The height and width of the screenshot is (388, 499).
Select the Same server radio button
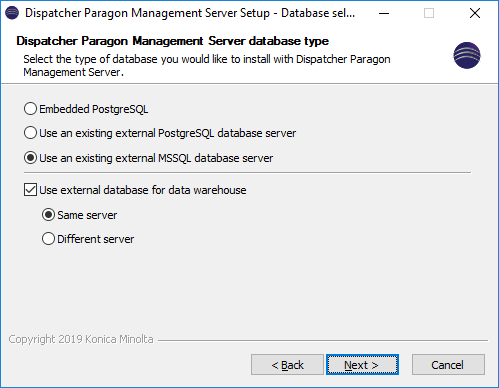tap(48, 215)
